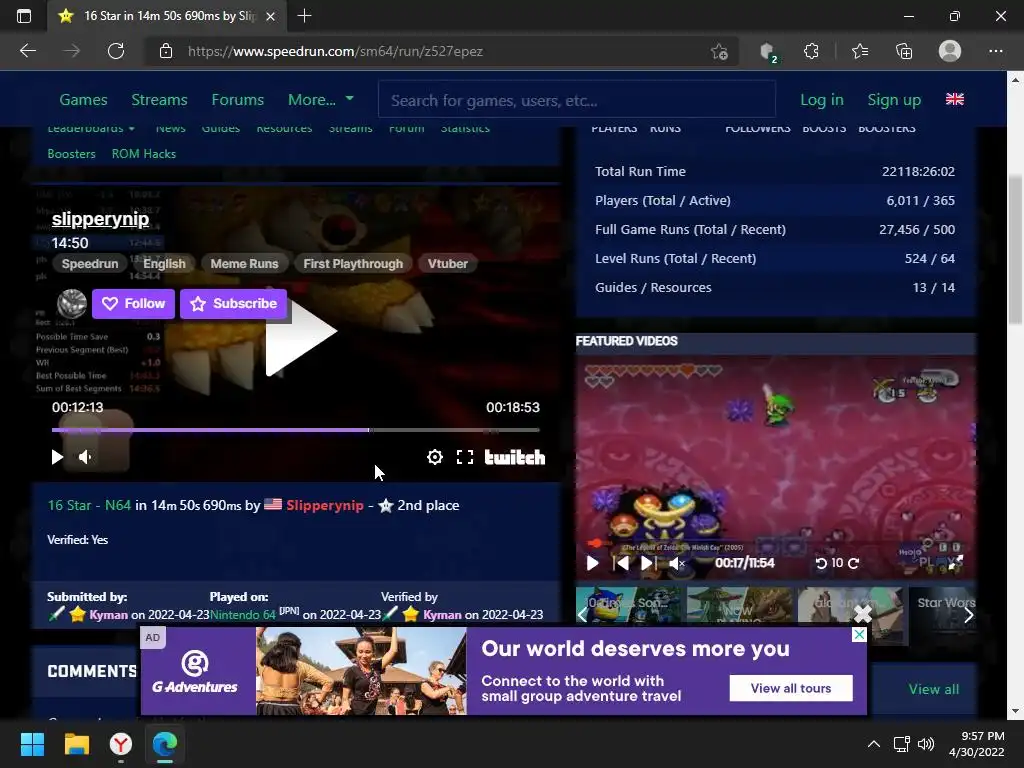Open the Windows Start menu
The height and width of the screenshot is (768, 1024).
tap(32, 744)
